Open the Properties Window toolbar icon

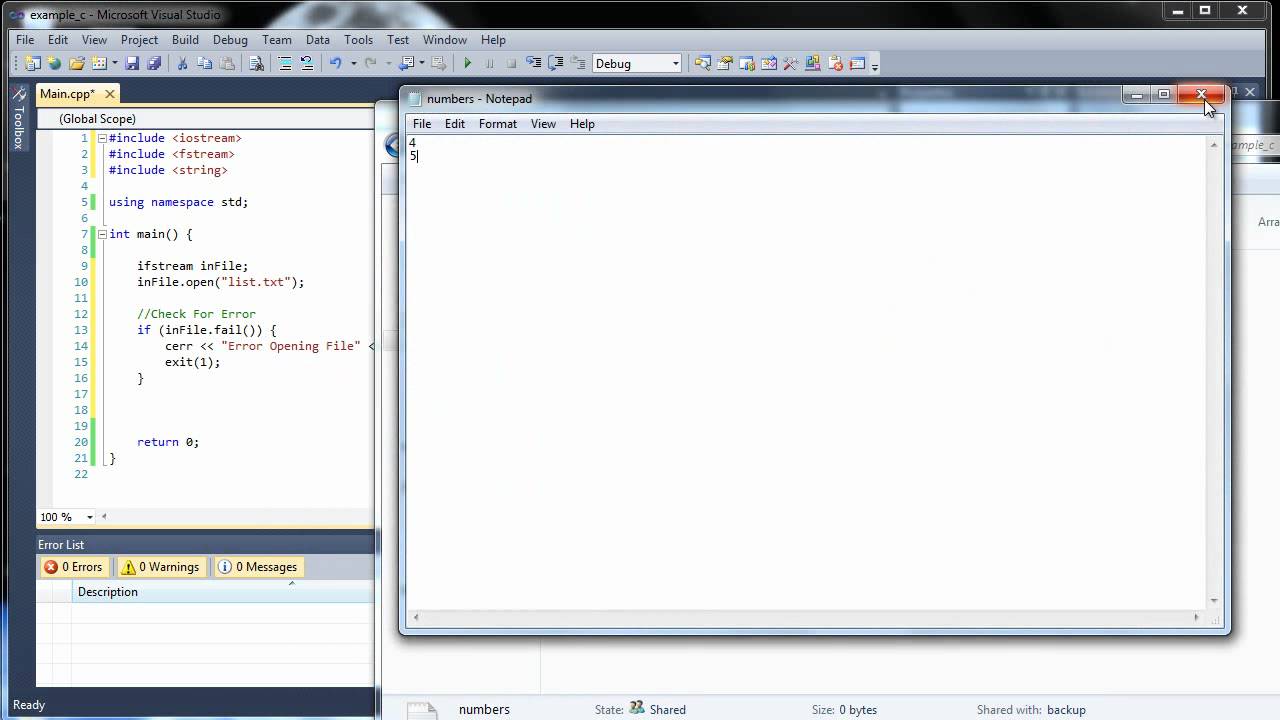[725, 63]
